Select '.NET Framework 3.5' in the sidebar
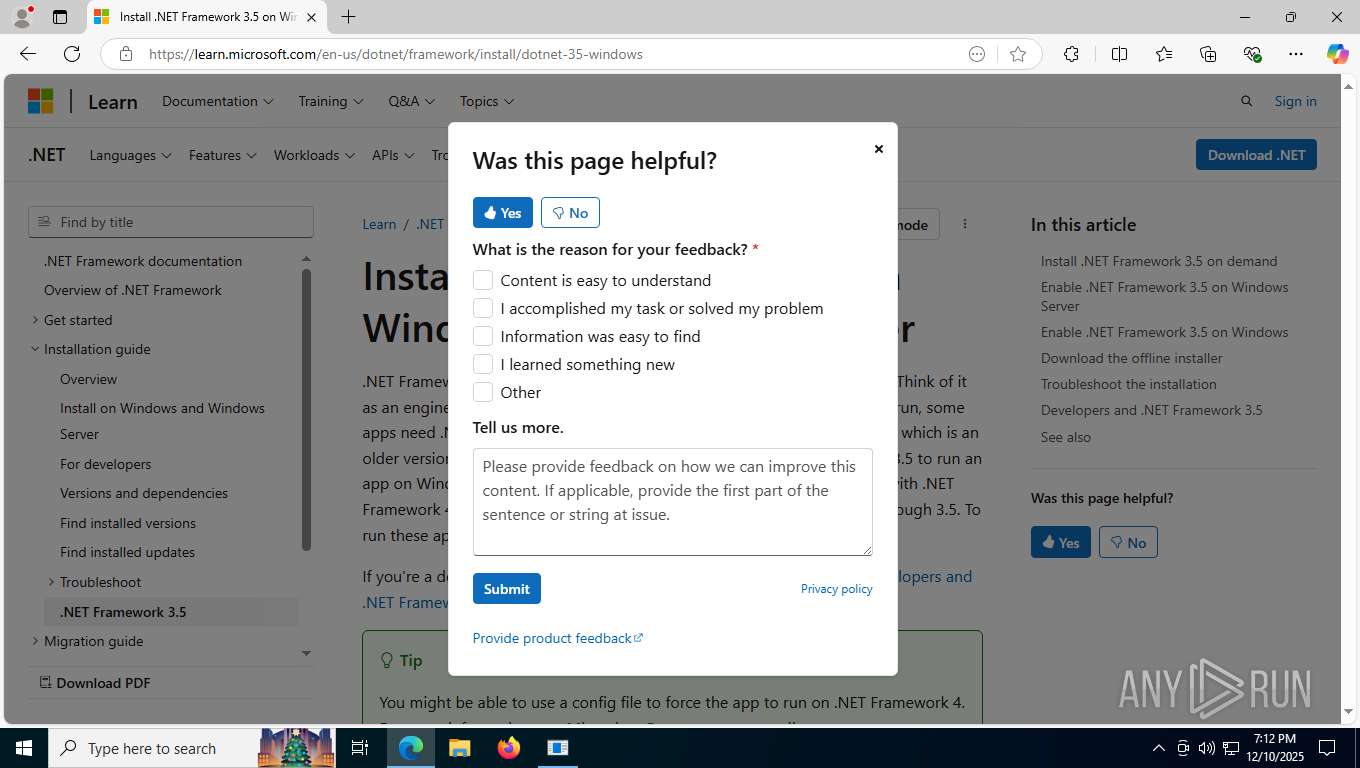Viewport: 1360px width, 768px height. (172, 612)
